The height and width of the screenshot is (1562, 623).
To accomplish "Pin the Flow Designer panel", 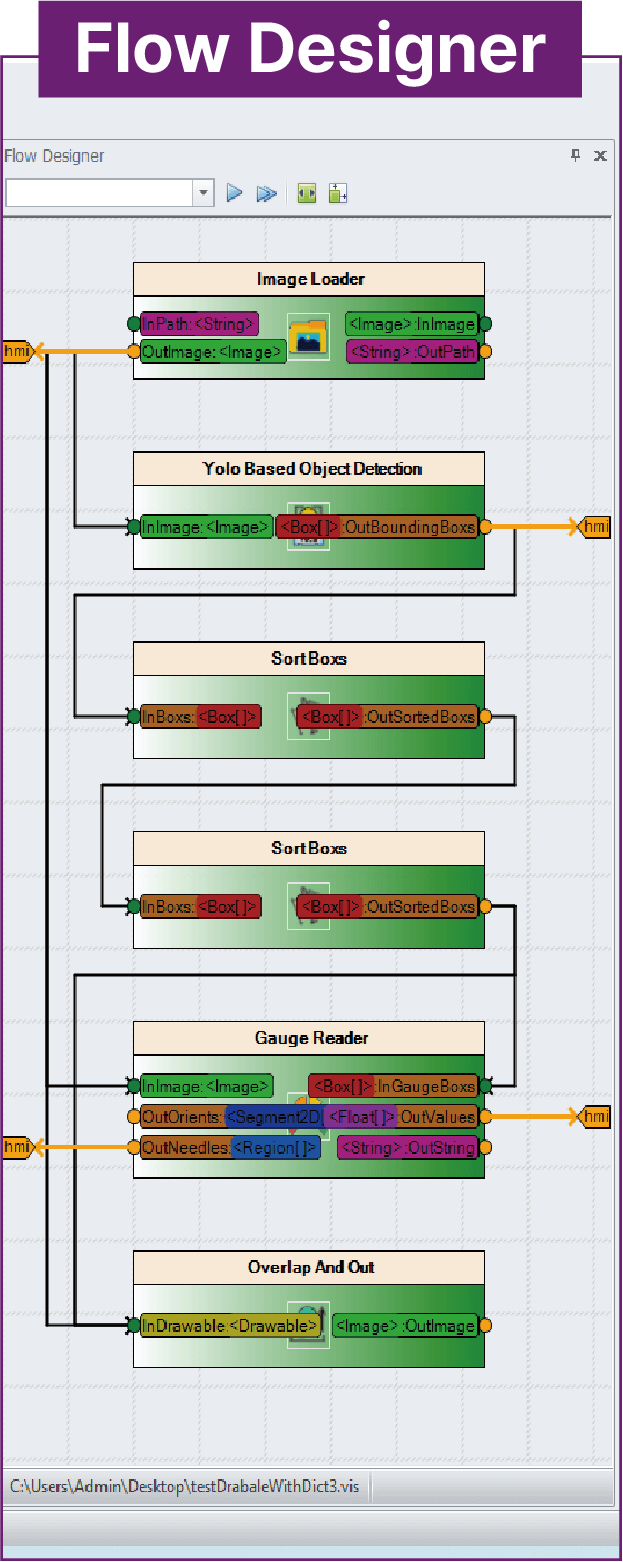I will point(575,155).
